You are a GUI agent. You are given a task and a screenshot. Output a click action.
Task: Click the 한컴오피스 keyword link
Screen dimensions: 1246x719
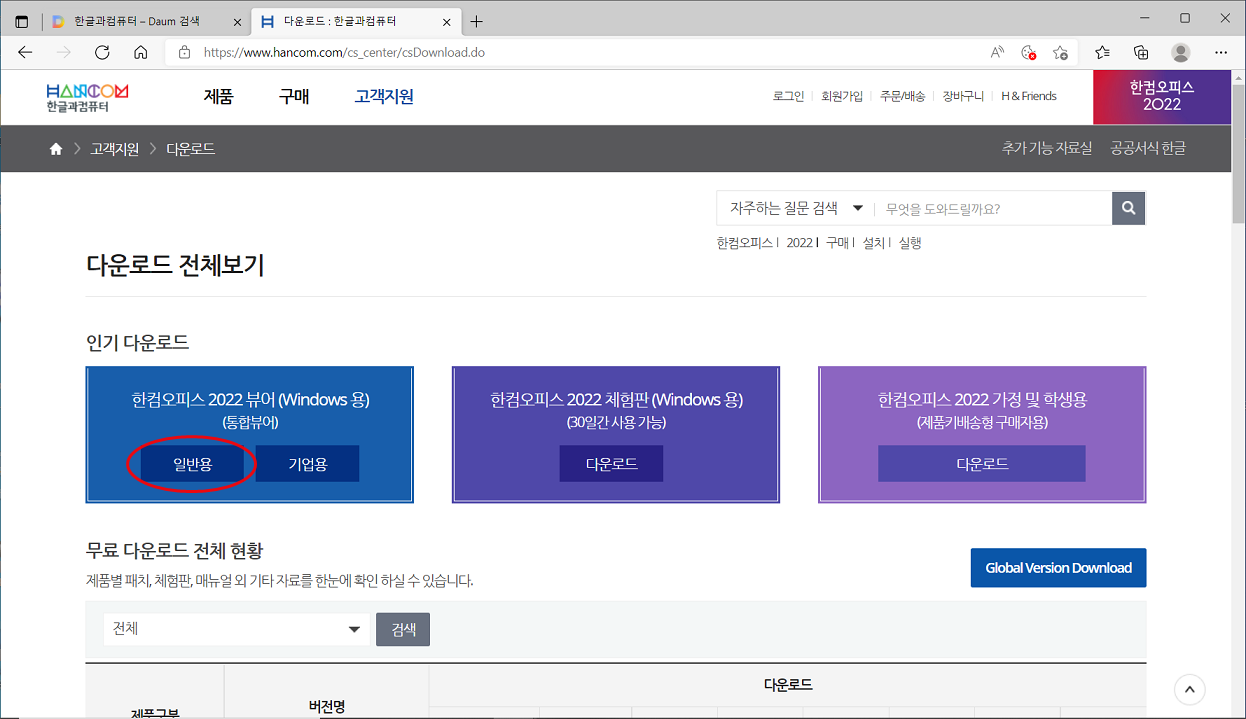click(x=745, y=243)
